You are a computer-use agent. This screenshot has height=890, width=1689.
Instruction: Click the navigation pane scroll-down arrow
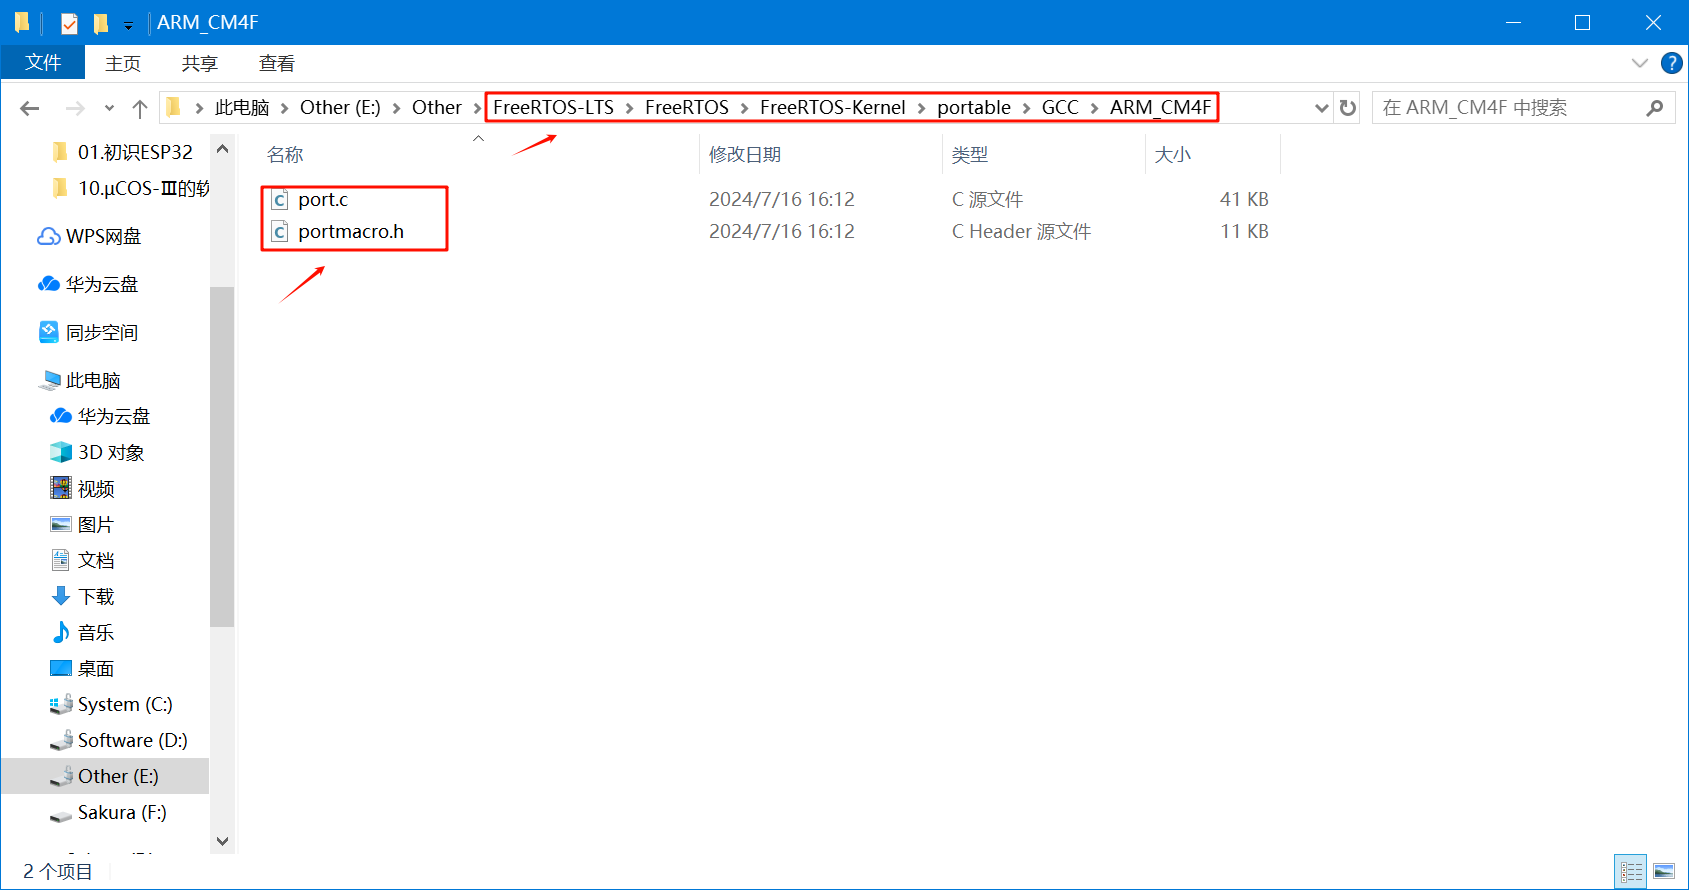[x=222, y=841]
